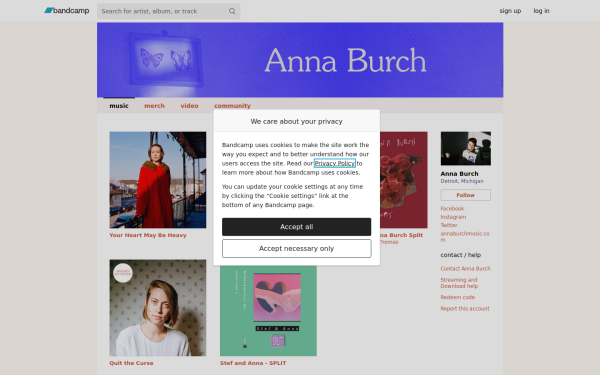Image resolution: width=600 pixels, height=375 pixels.
Task: Click Your Heart May Be Heavy title link
Action: click(148, 235)
